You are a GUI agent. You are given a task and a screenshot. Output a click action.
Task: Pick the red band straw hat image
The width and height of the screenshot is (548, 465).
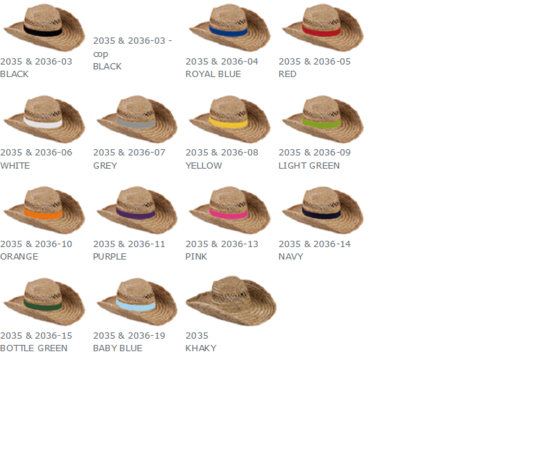click(323, 28)
